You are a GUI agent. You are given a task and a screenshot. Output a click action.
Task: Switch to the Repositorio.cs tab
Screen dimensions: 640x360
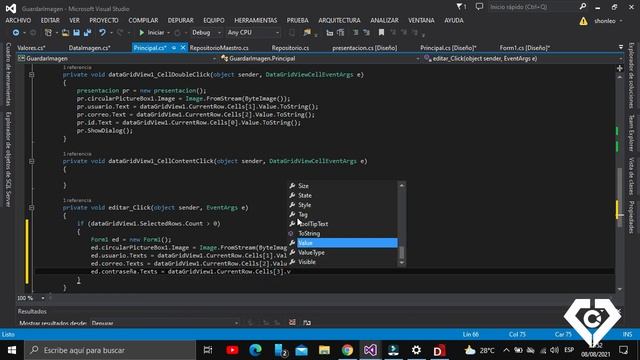(x=290, y=48)
